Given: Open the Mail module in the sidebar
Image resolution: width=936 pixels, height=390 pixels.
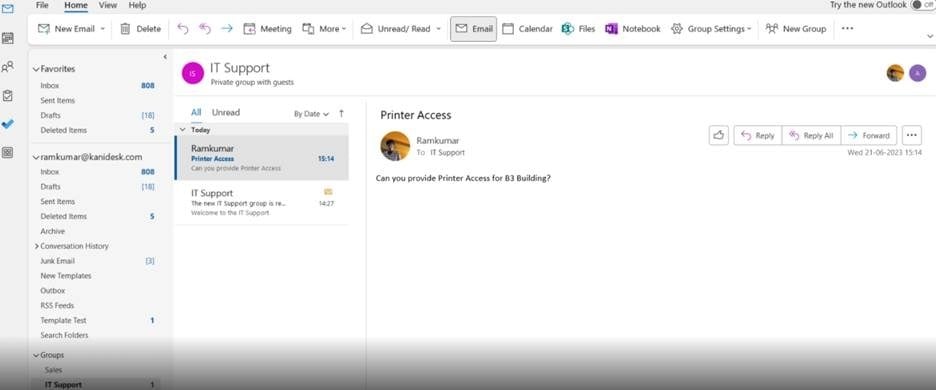Looking at the screenshot, I should coord(8,9).
